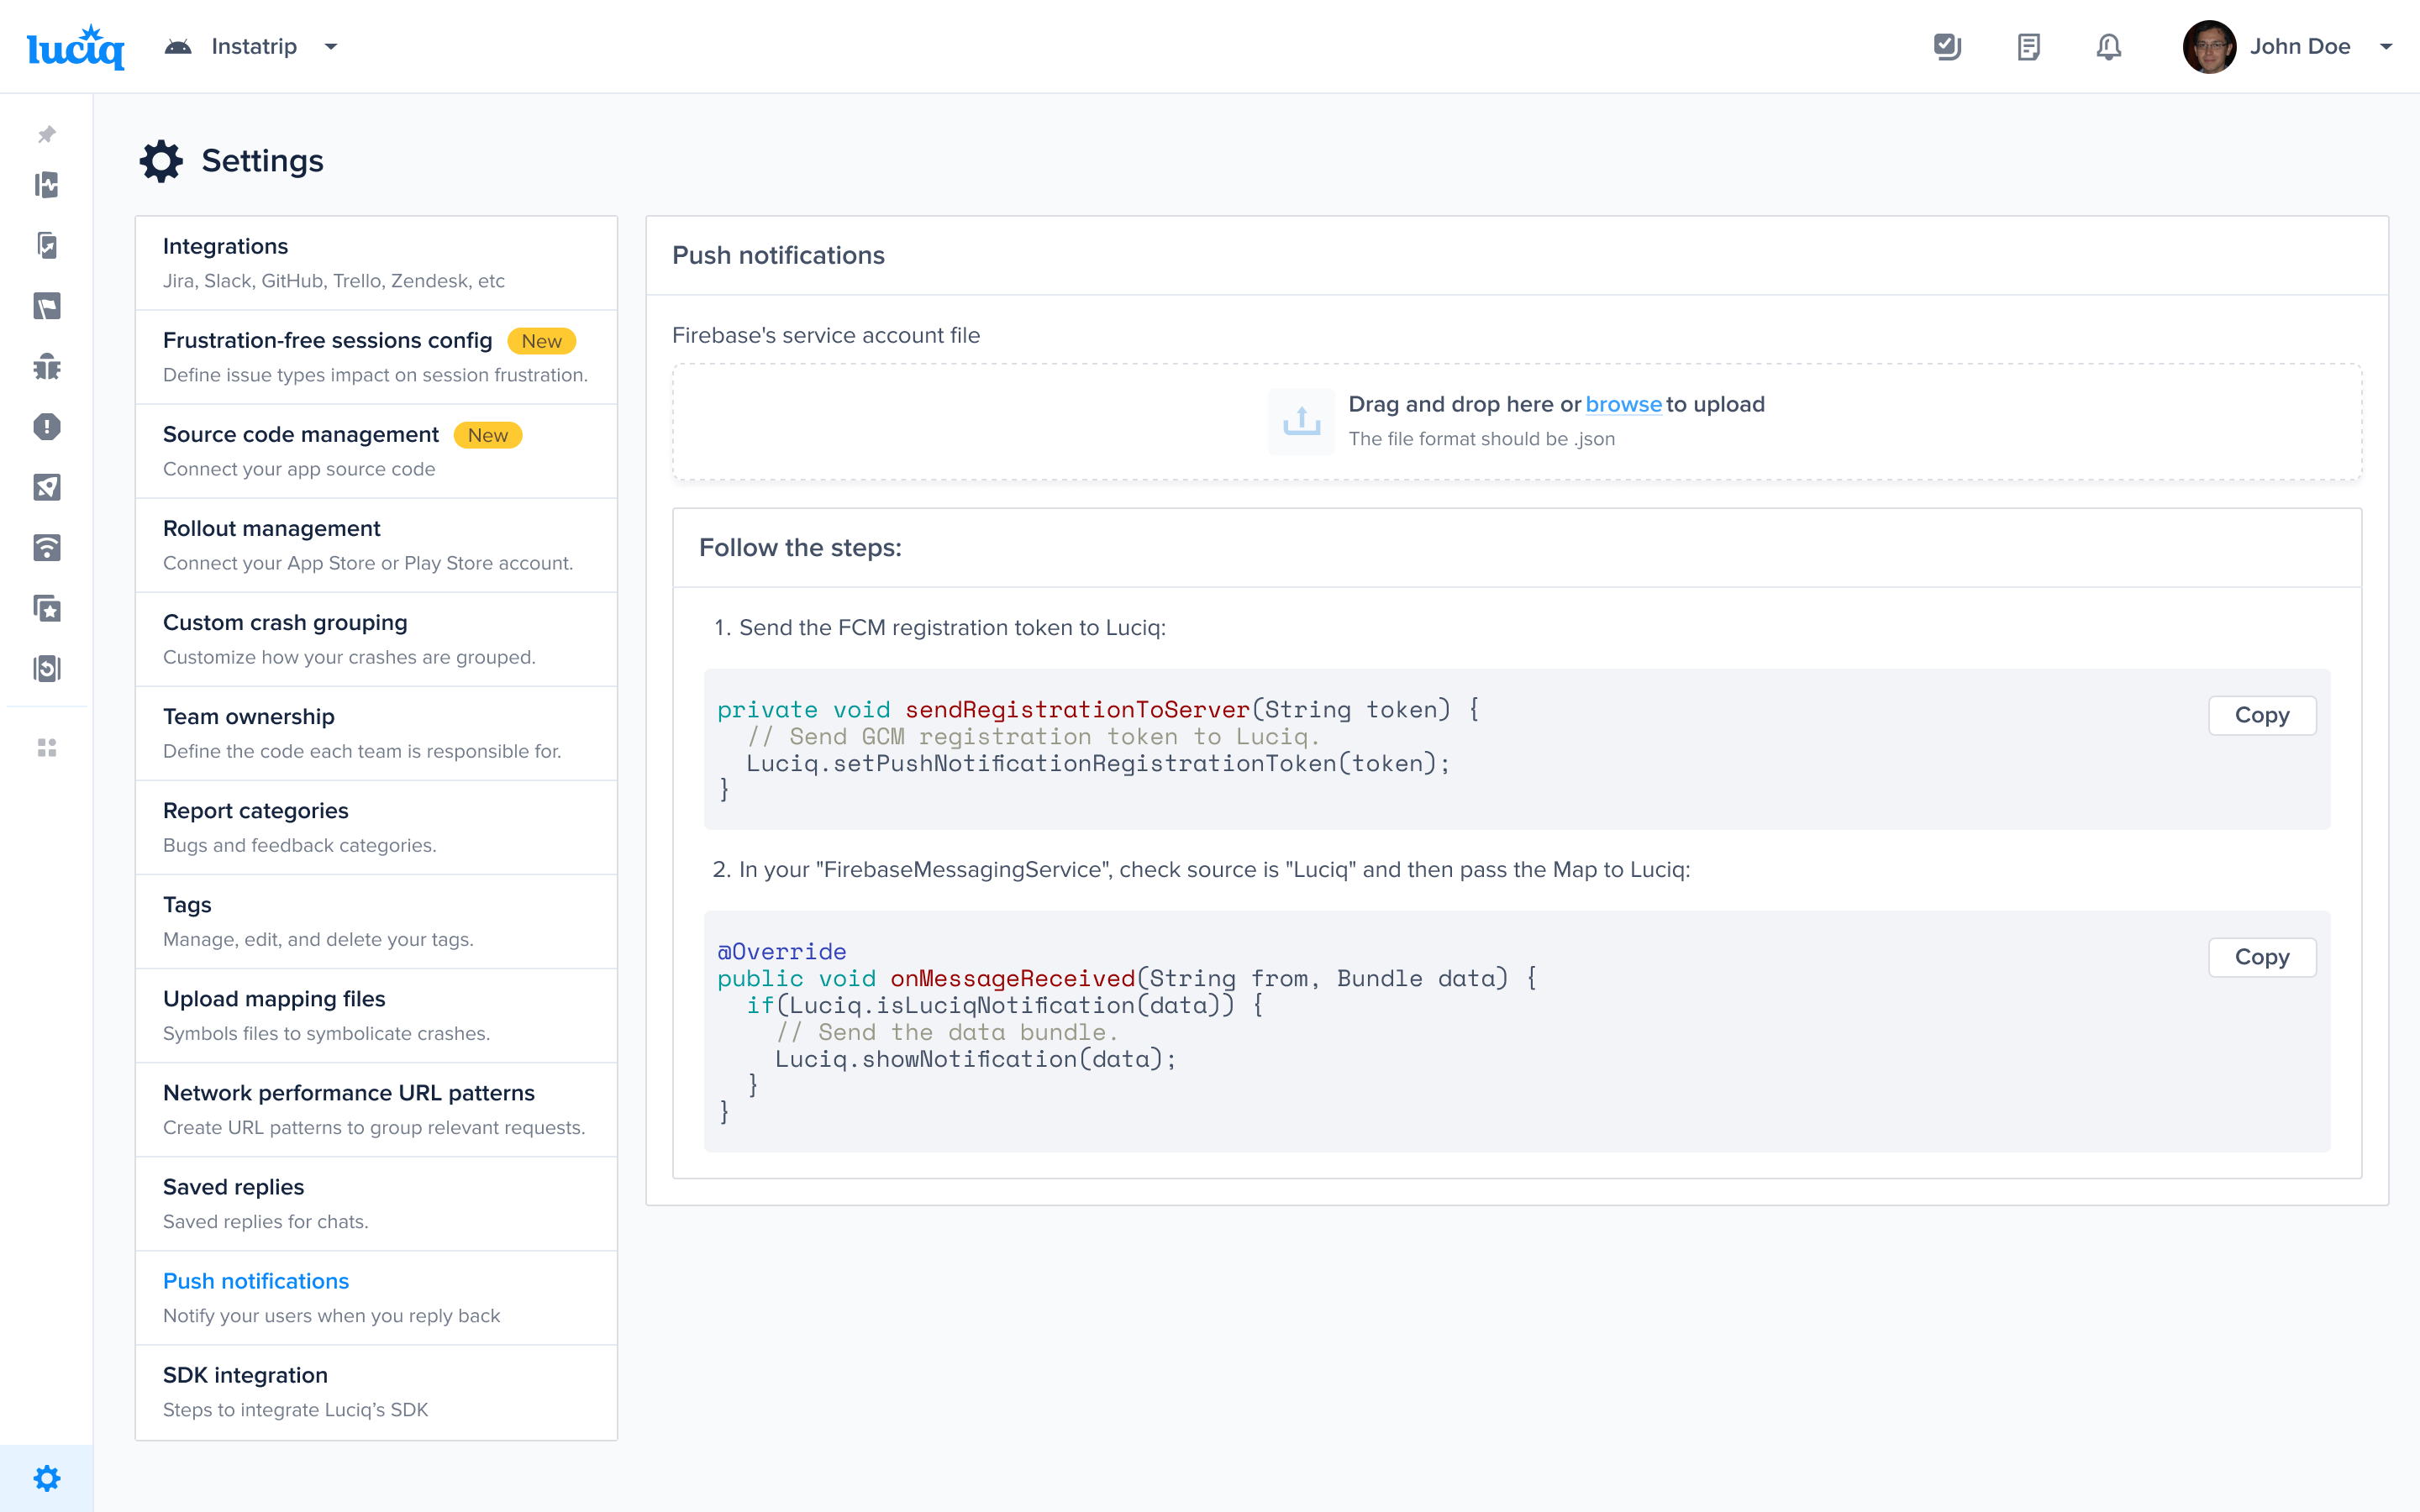
Task: Open Source code management settings
Action: [x=376, y=451]
